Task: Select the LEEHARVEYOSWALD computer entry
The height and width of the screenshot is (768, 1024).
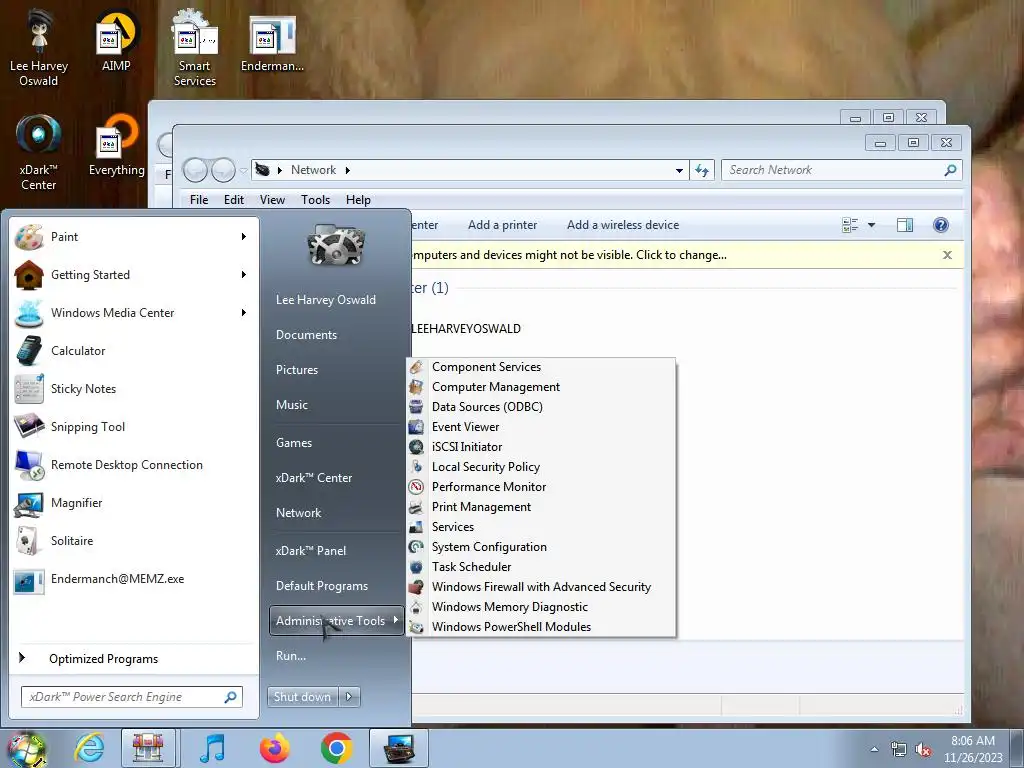Action: tap(466, 328)
